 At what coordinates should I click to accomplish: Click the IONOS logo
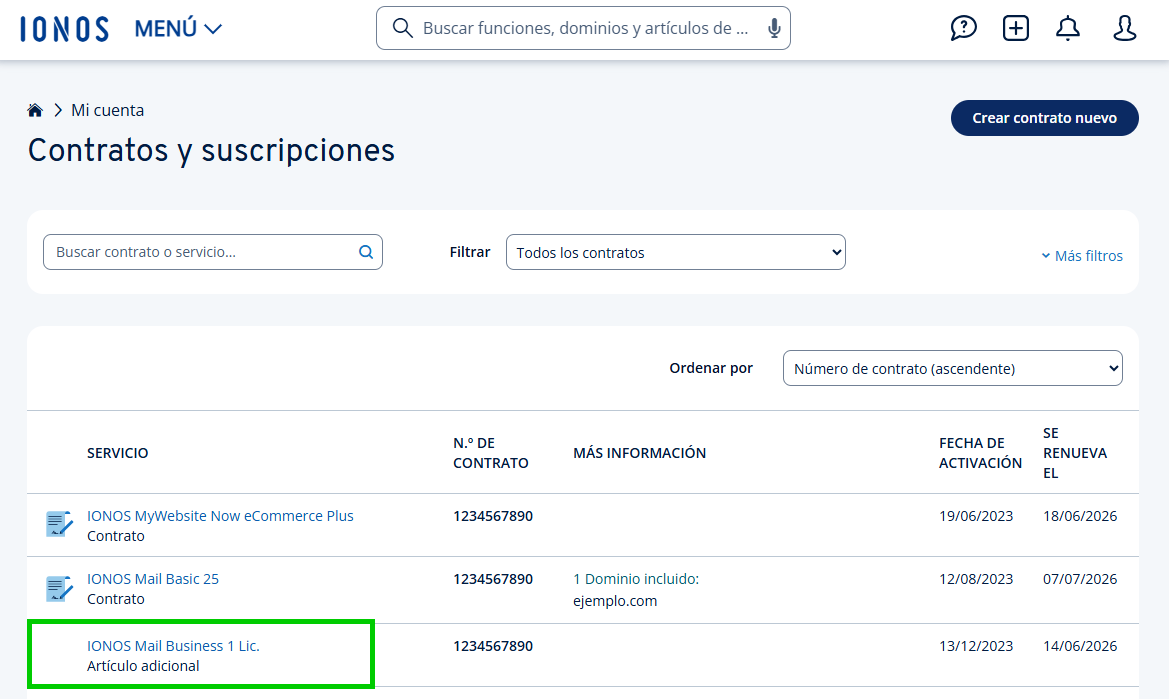[64, 29]
